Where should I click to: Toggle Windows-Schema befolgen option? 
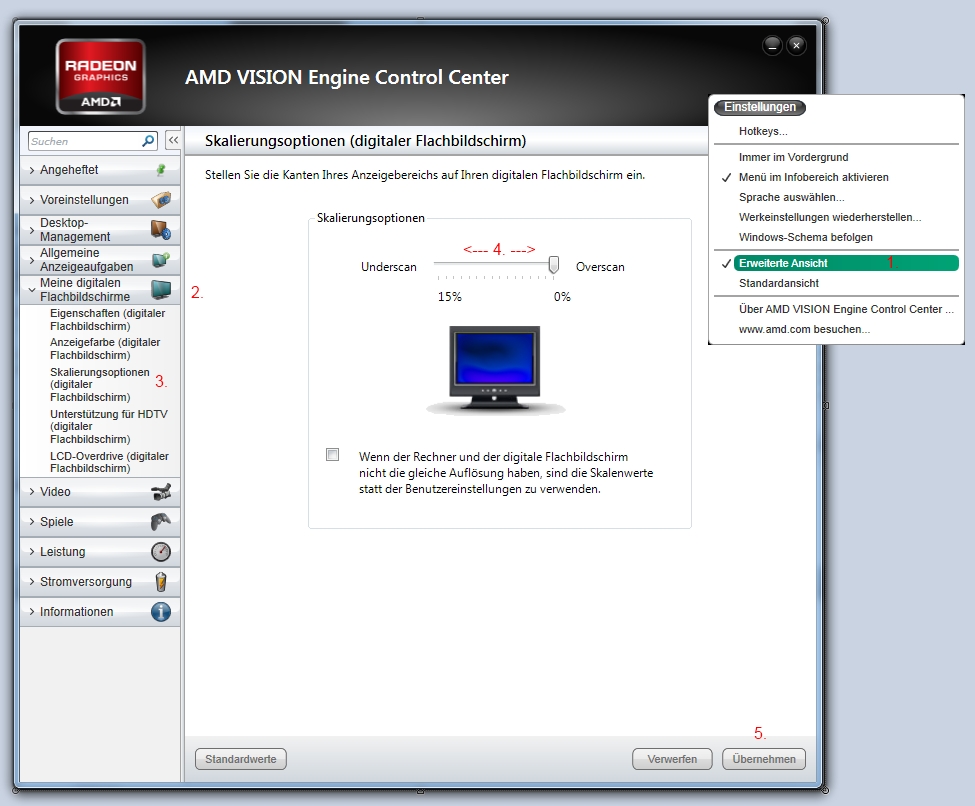pyautogui.click(x=805, y=237)
